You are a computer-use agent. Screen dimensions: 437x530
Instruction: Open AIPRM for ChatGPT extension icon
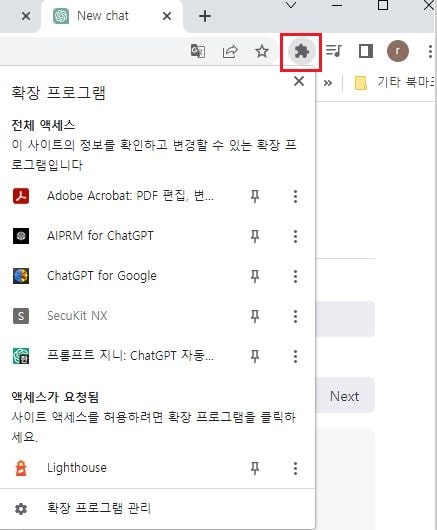(x=21, y=236)
